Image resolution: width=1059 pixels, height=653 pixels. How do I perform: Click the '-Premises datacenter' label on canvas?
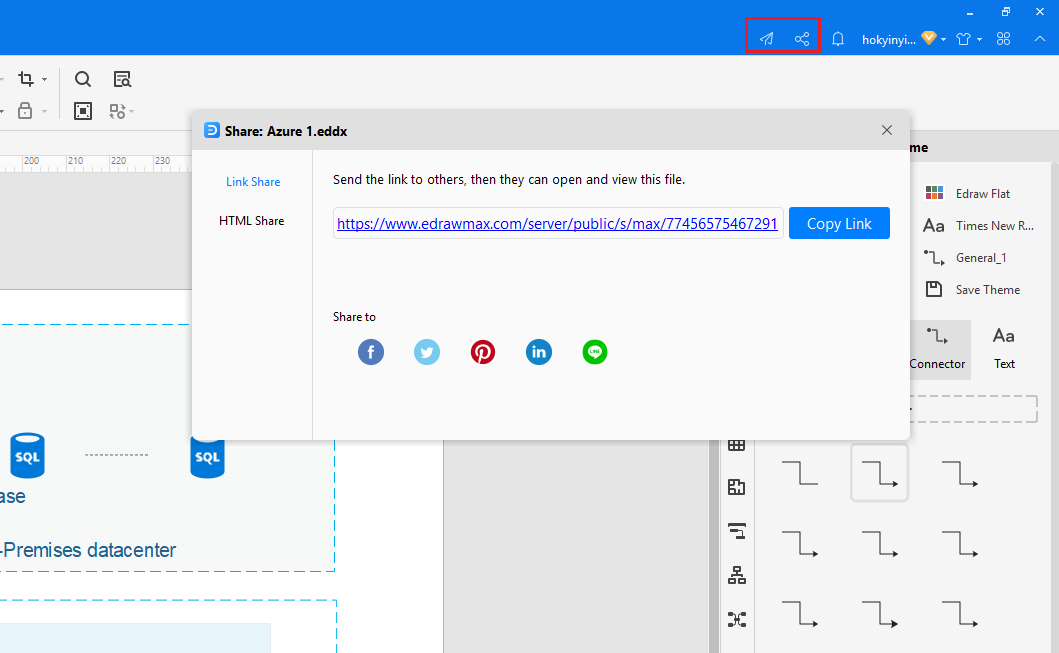click(x=88, y=550)
